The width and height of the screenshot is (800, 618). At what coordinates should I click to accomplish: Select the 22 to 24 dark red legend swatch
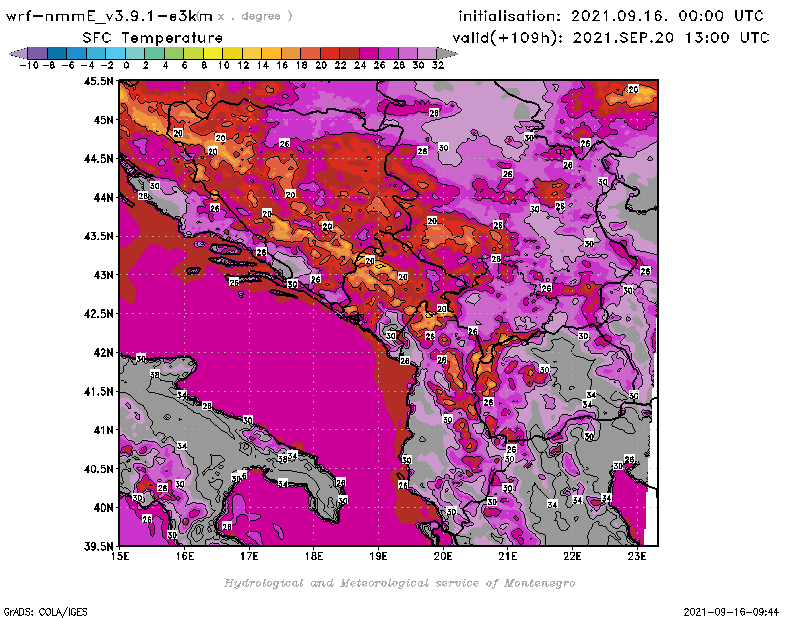(x=349, y=53)
